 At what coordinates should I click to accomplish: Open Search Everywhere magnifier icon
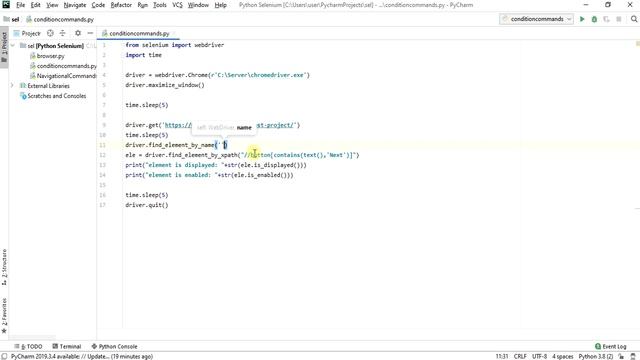point(634,19)
